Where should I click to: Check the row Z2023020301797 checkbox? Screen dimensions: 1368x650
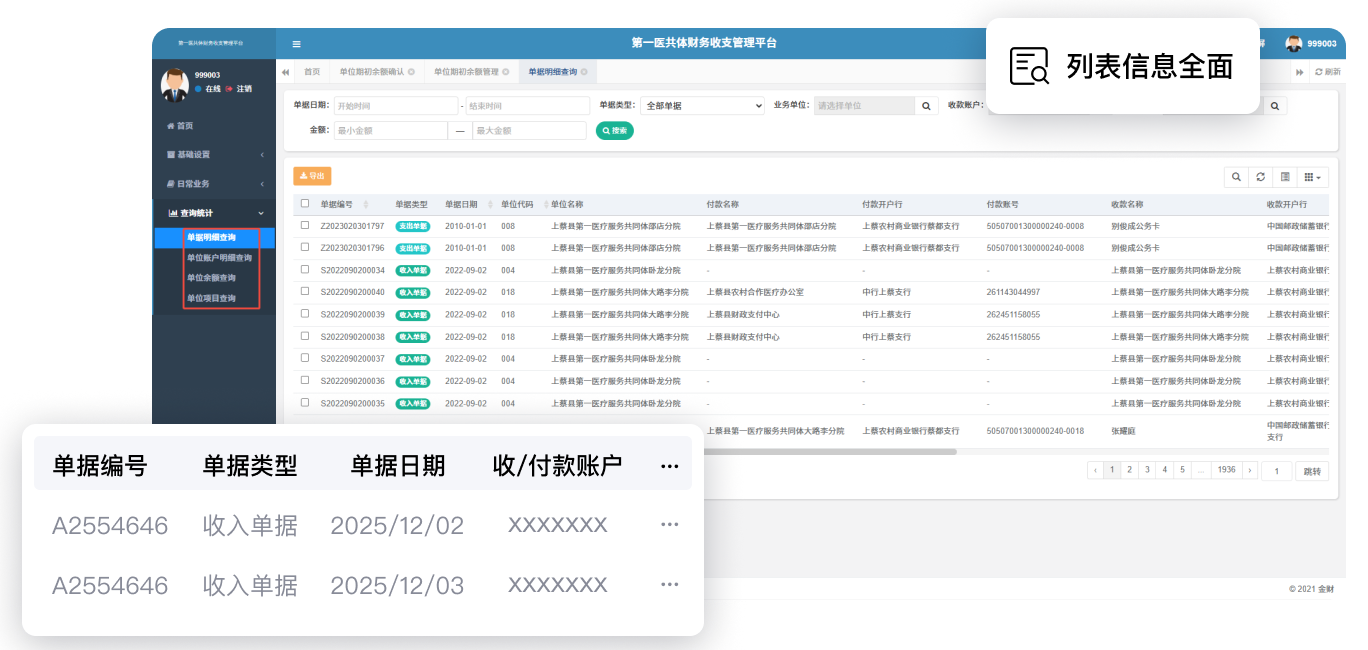tap(305, 225)
